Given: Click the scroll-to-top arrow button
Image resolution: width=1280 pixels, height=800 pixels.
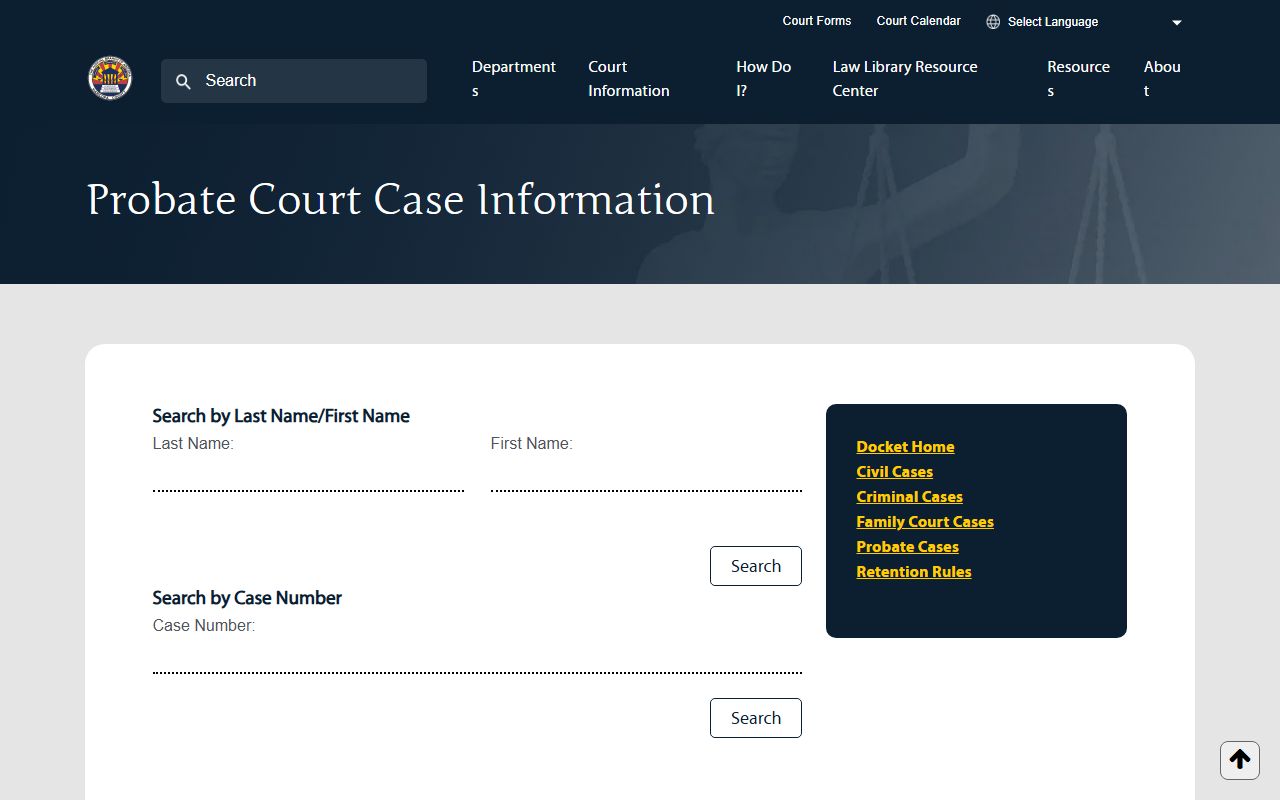Looking at the screenshot, I should point(1240,760).
